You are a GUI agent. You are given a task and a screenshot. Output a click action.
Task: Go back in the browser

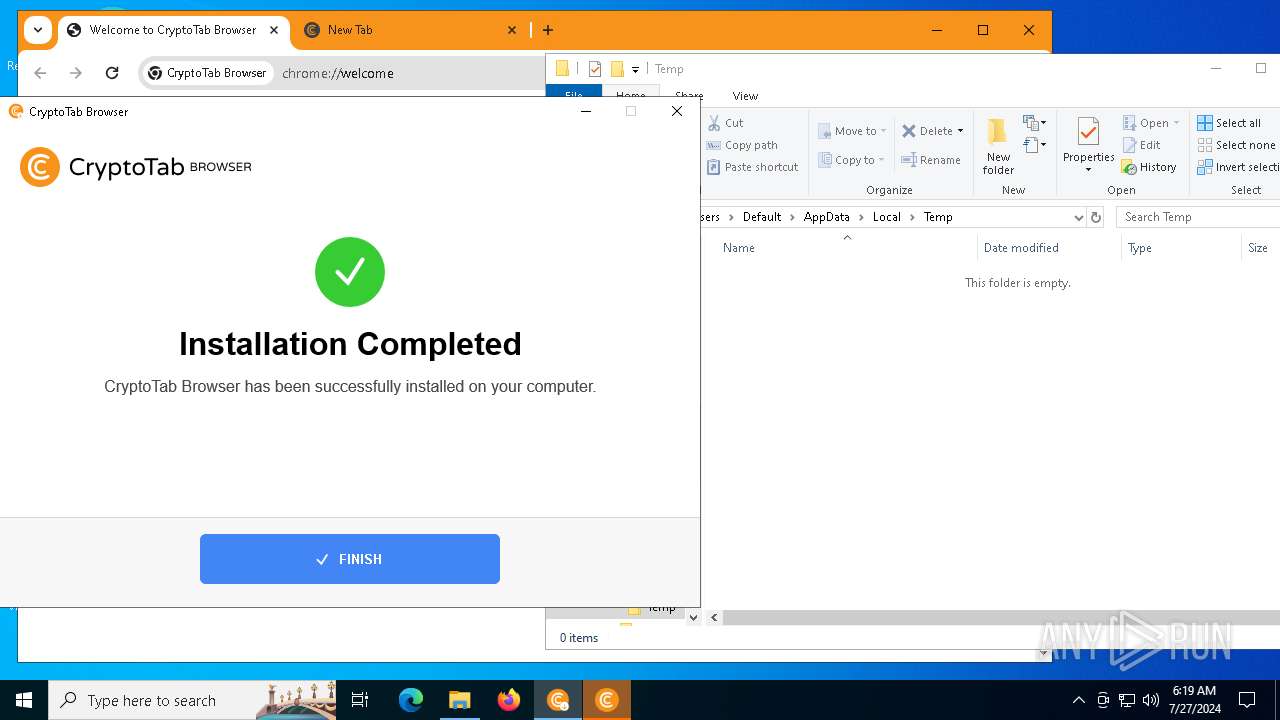pos(40,73)
